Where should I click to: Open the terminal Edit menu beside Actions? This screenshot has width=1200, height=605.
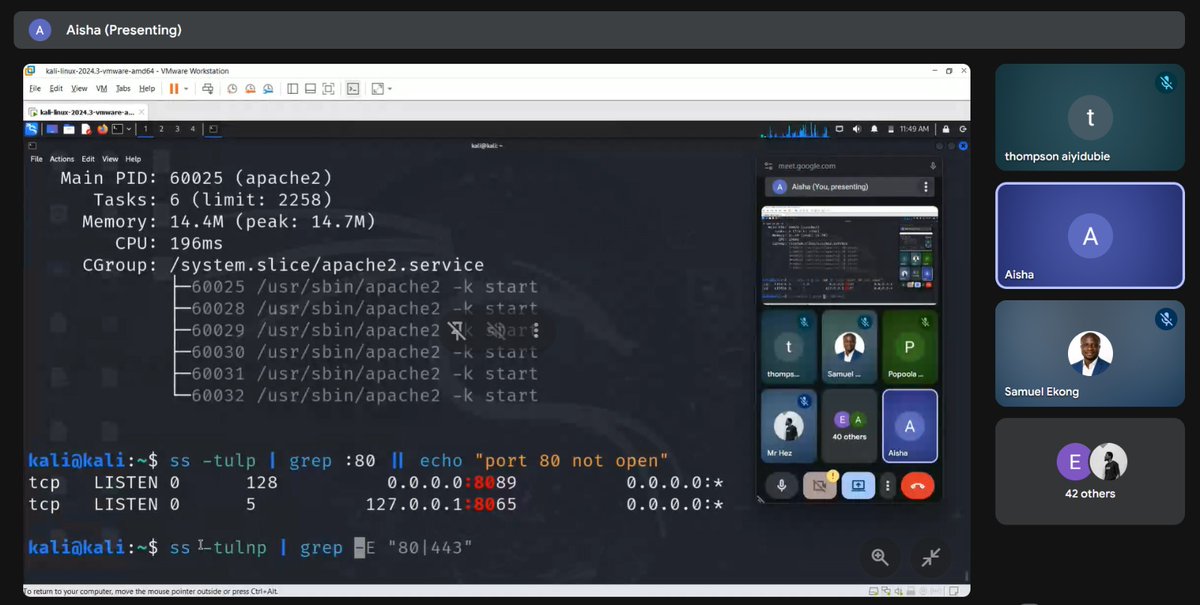coord(88,159)
